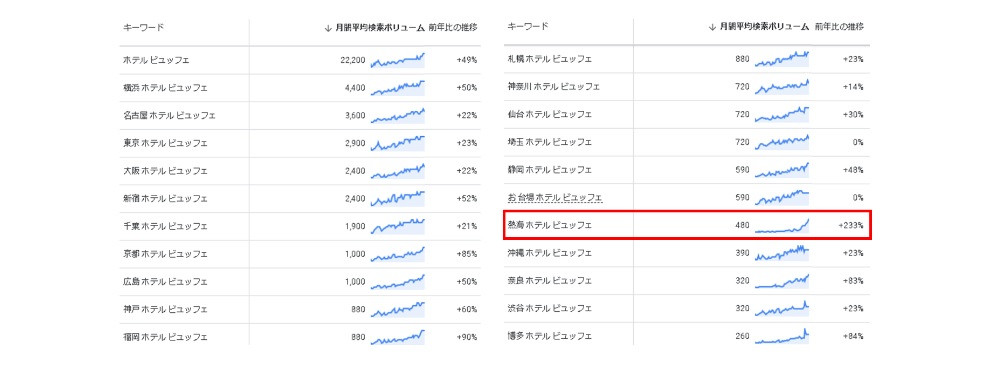Click the sparkline chart for 札幌 ホテル ビュッフェ
The height and width of the screenshot is (368, 989).
pyautogui.click(x=782, y=59)
